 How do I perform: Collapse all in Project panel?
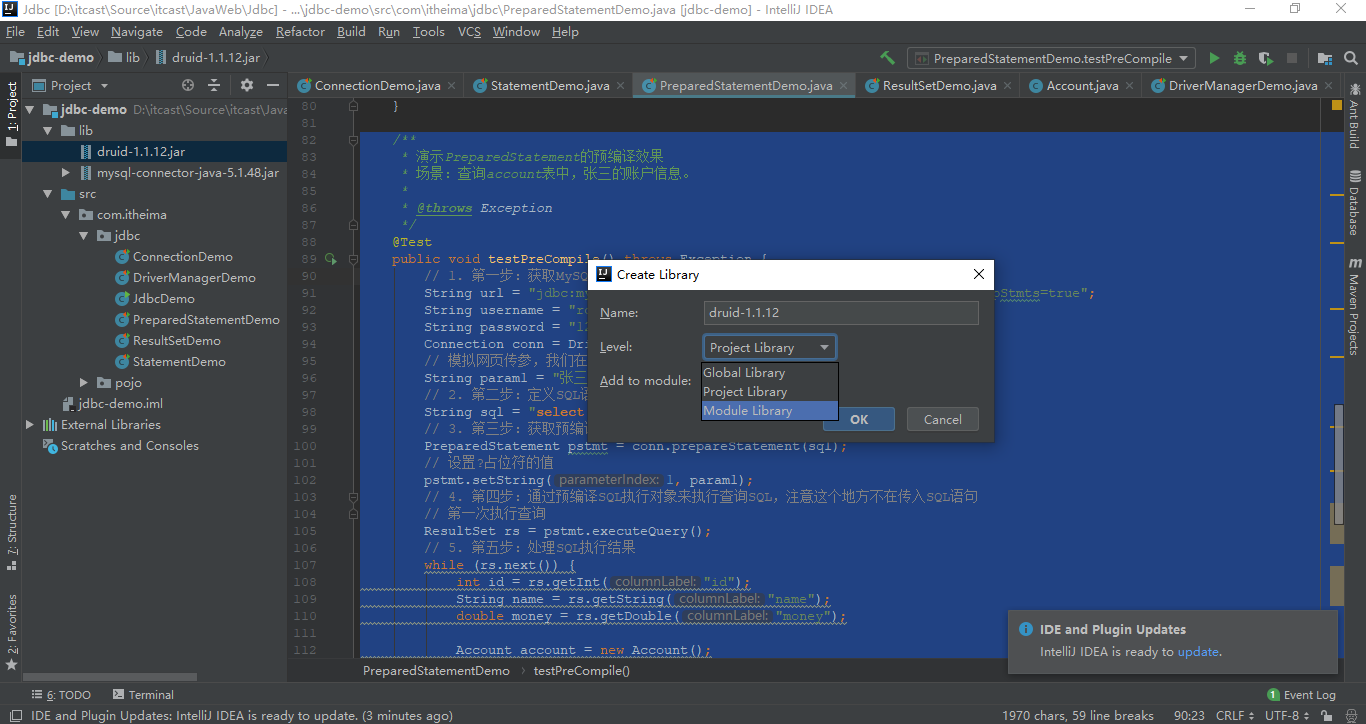coord(214,86)
